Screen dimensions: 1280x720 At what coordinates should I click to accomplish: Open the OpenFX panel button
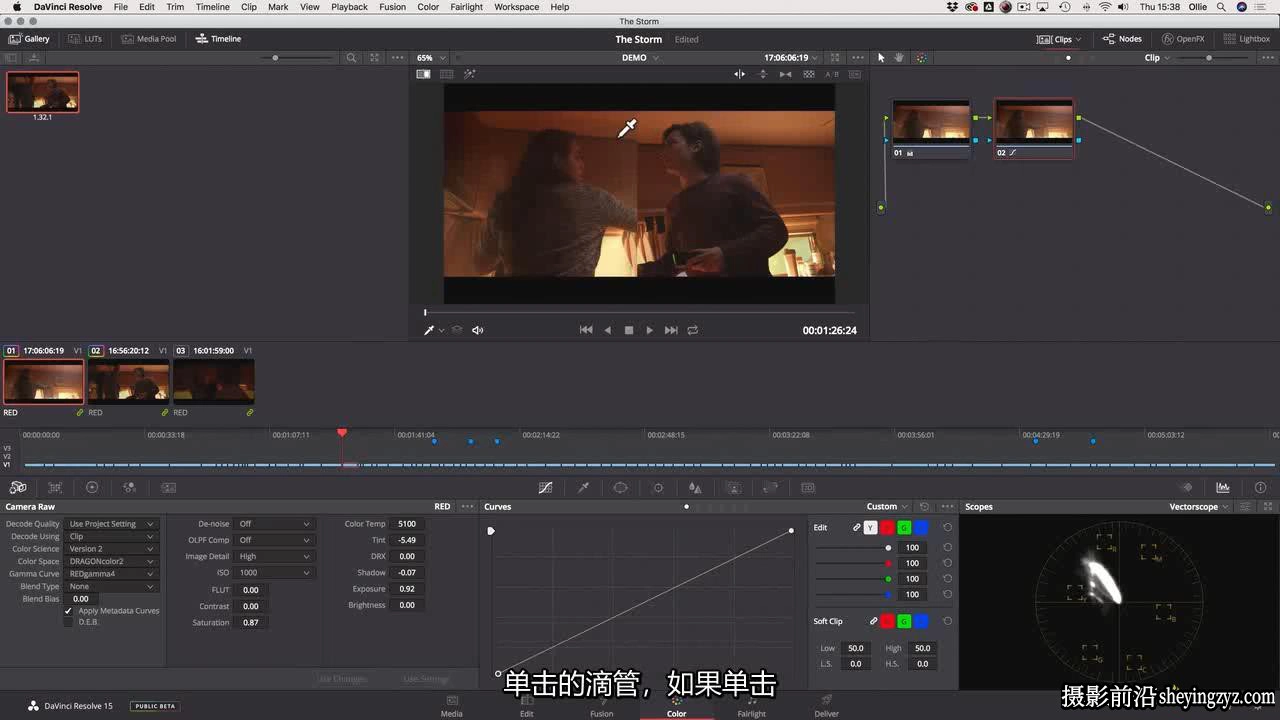point(1183,39)
